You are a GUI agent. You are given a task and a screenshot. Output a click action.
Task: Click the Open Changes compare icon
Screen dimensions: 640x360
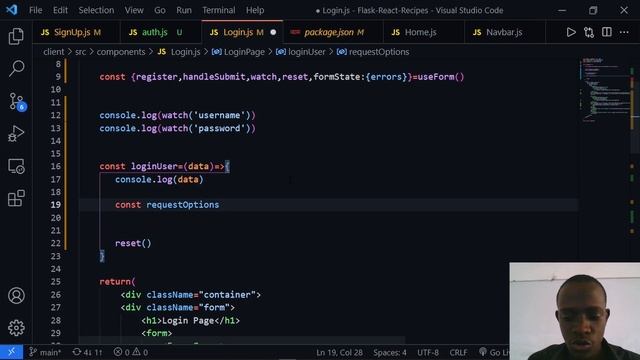(x=589, y=32)
